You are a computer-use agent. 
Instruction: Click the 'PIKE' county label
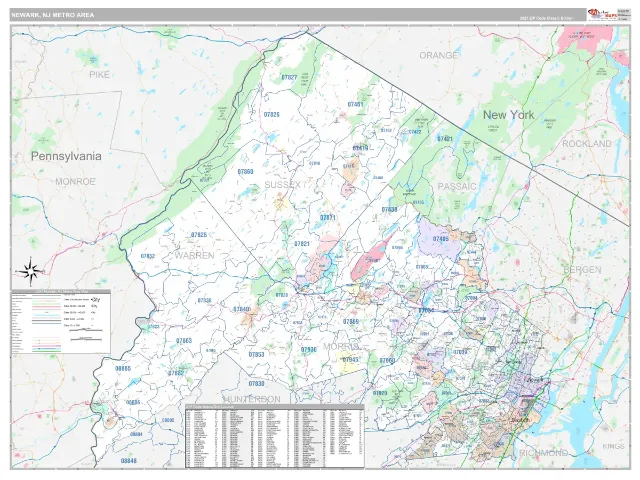(100, 74)
